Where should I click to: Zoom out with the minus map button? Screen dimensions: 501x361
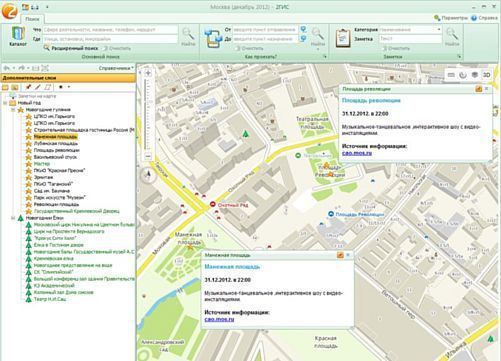click(x=148, y=156)
